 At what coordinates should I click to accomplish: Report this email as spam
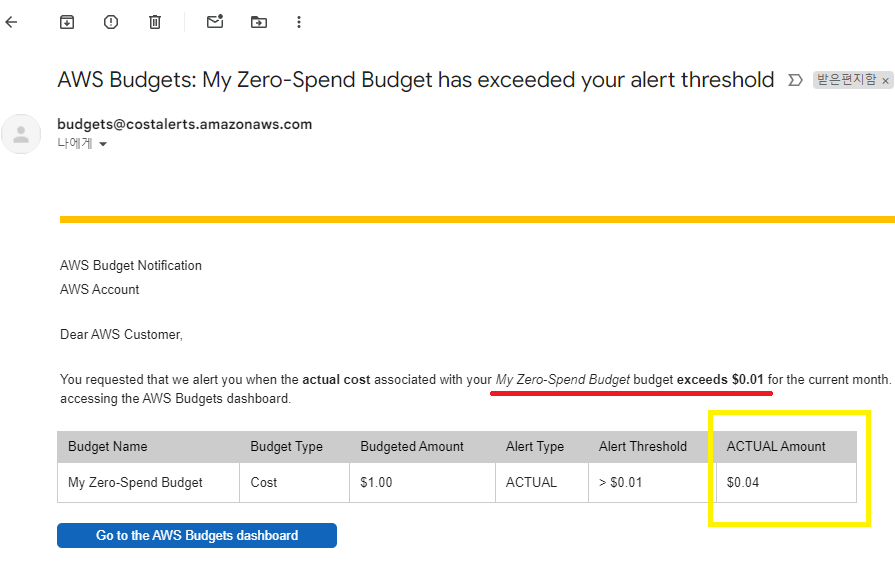[x=111, y=22]
